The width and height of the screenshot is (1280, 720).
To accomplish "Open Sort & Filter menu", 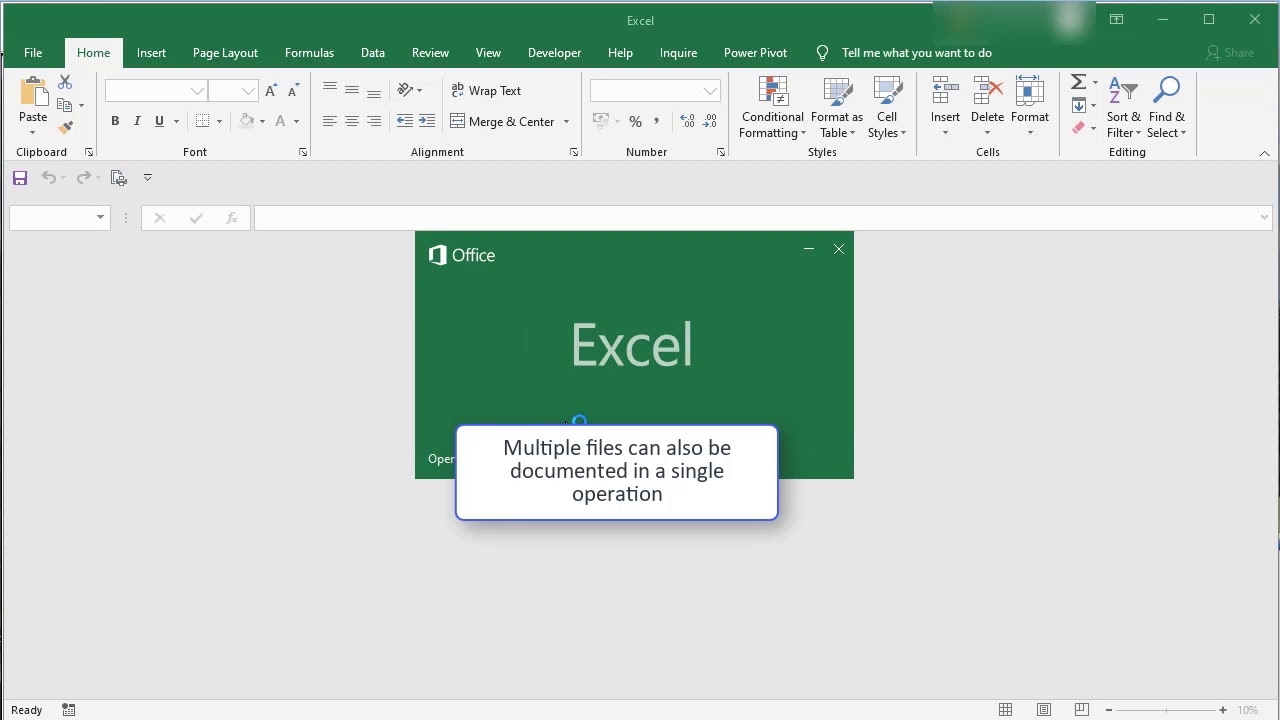I will click(1124, 108).
